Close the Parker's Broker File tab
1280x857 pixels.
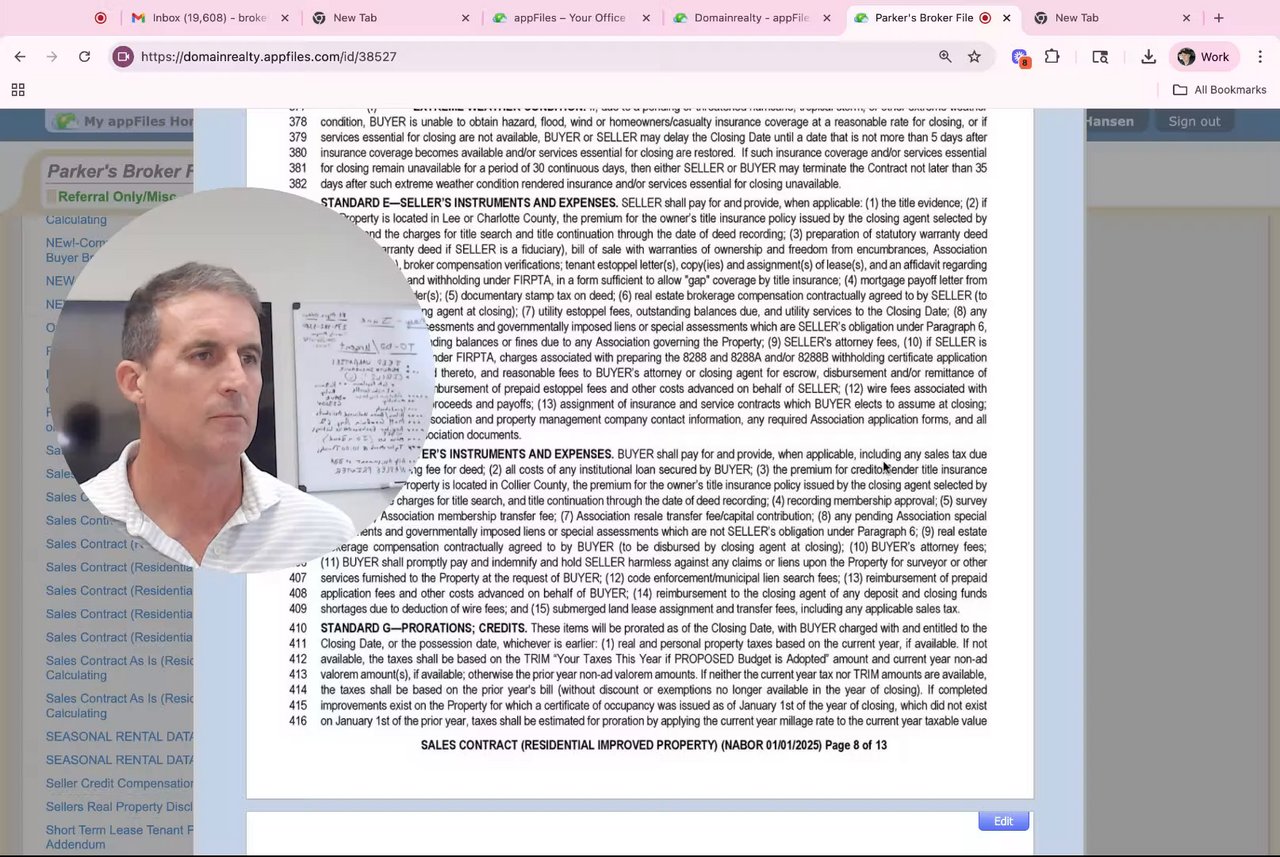[1006, 18]
